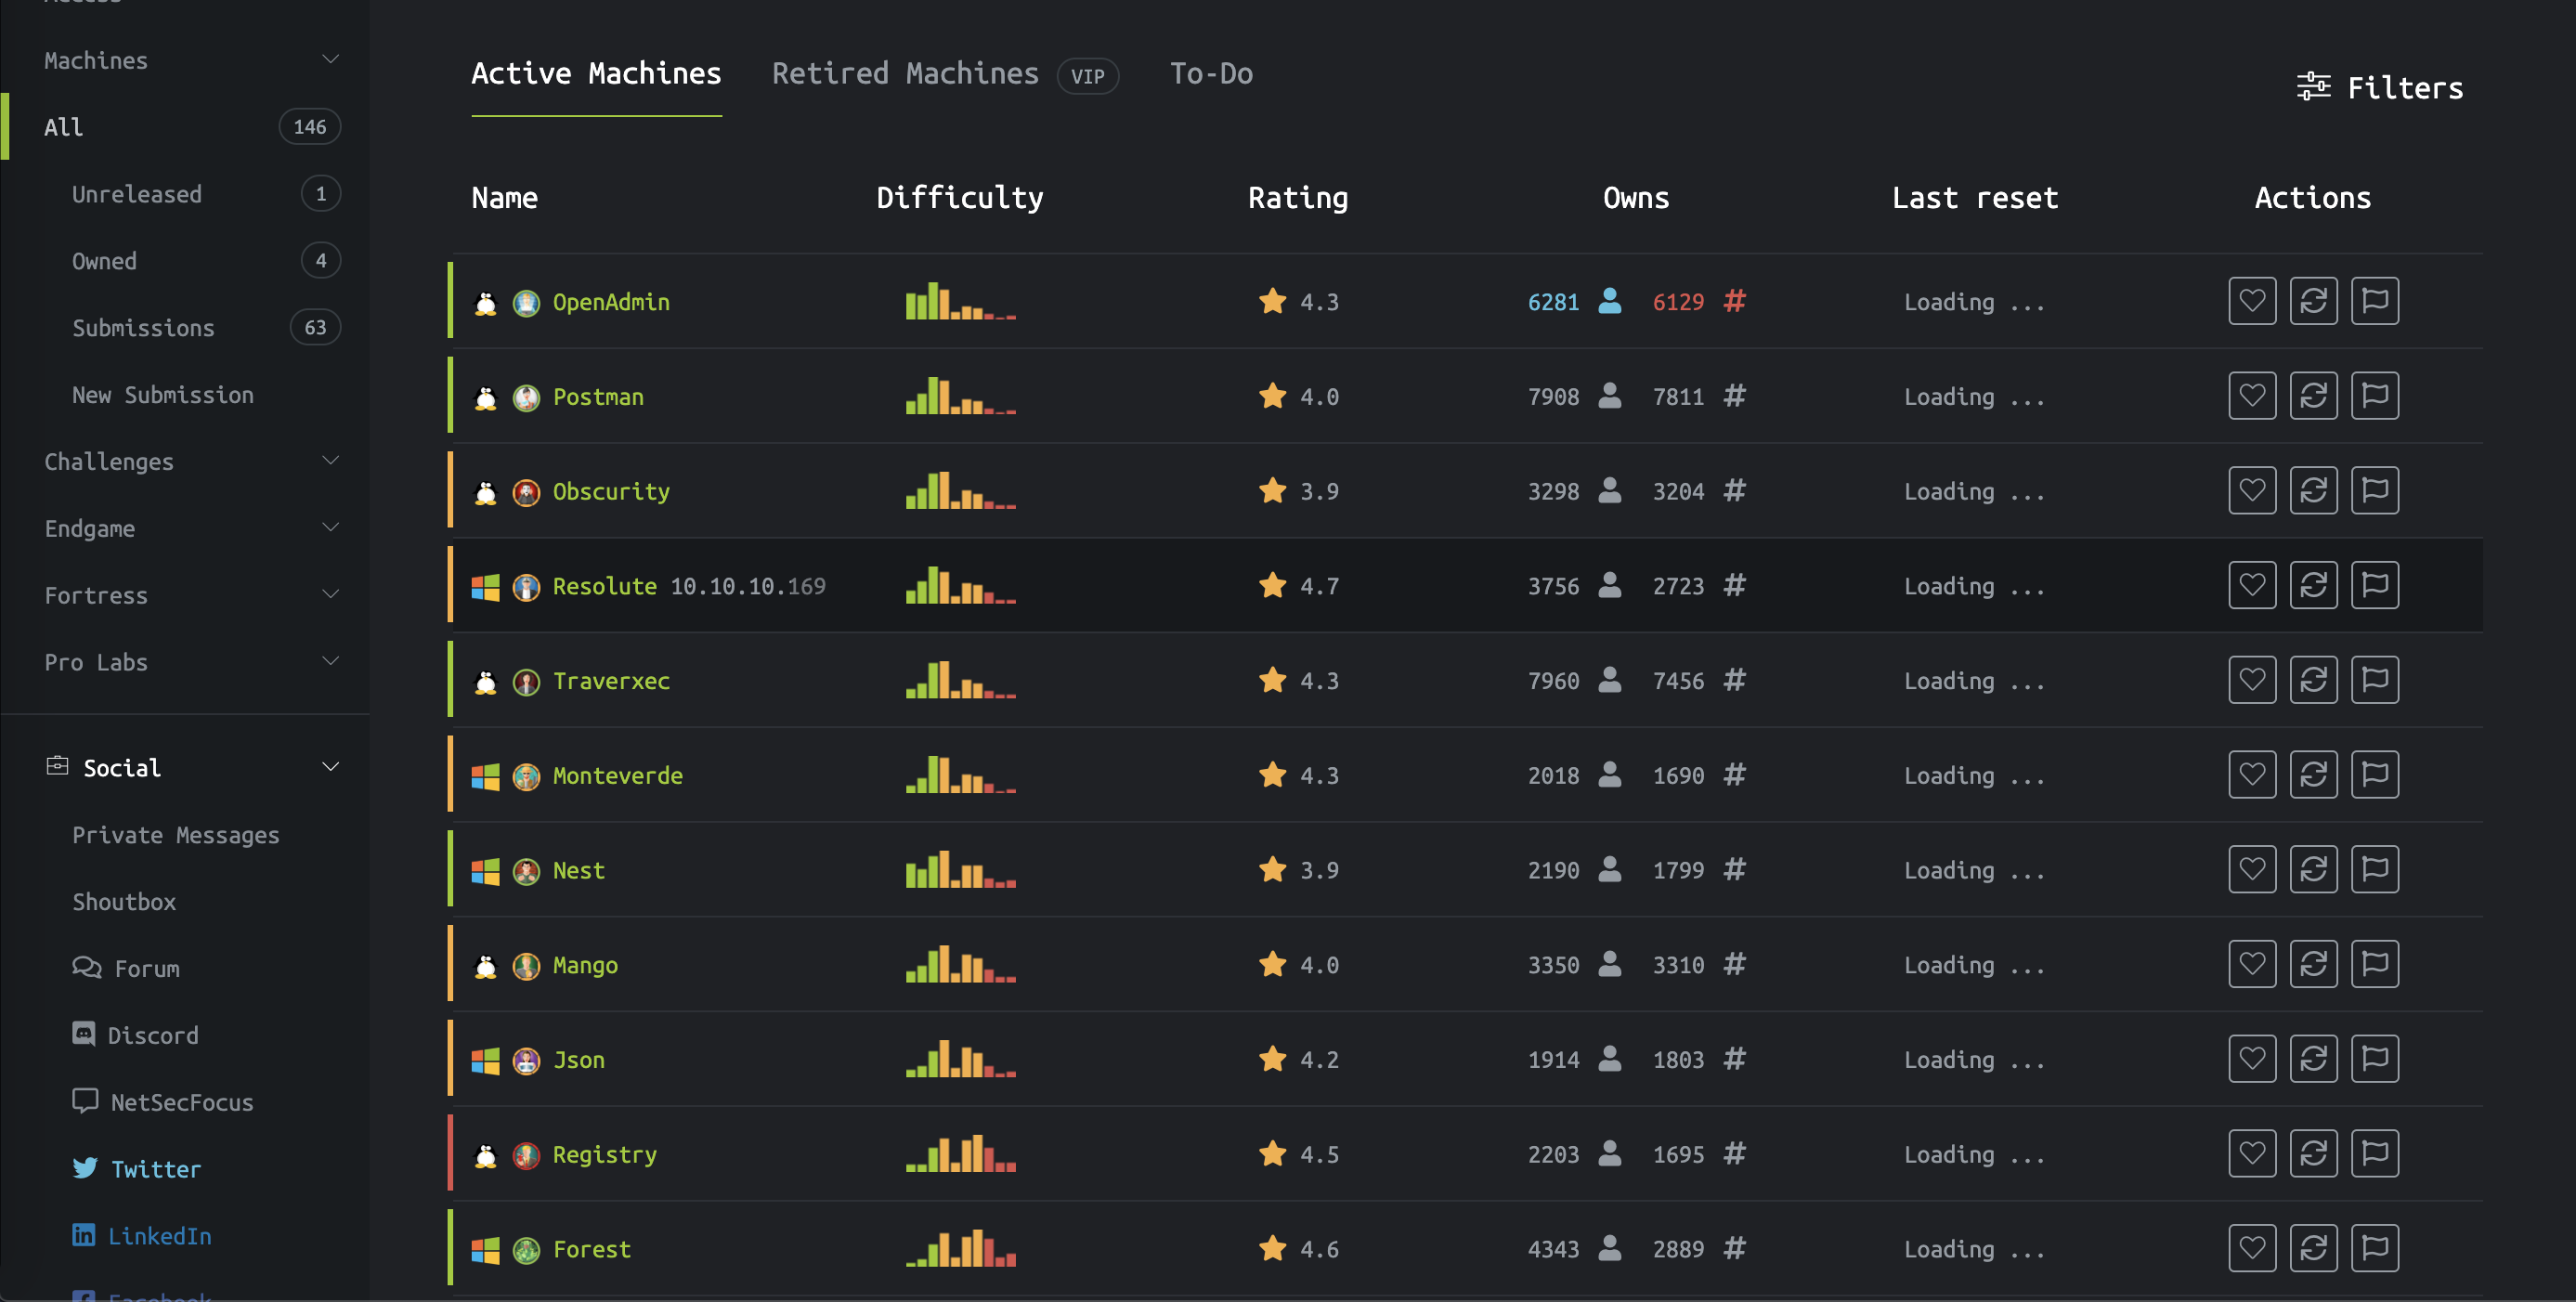Click the Twitter bird icon in sidebar
The width and height of the screenshot is (2576, 1302).
(x=85, y=1168)
